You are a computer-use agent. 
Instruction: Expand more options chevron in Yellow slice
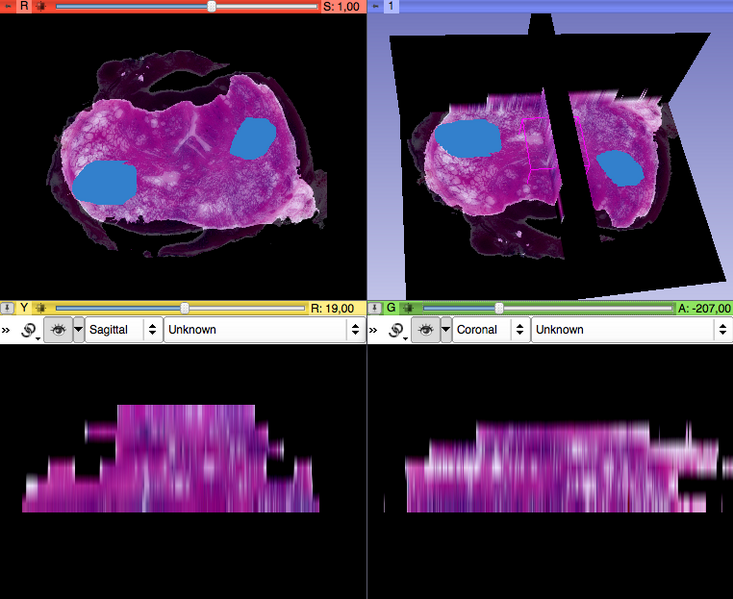[7, 330]
